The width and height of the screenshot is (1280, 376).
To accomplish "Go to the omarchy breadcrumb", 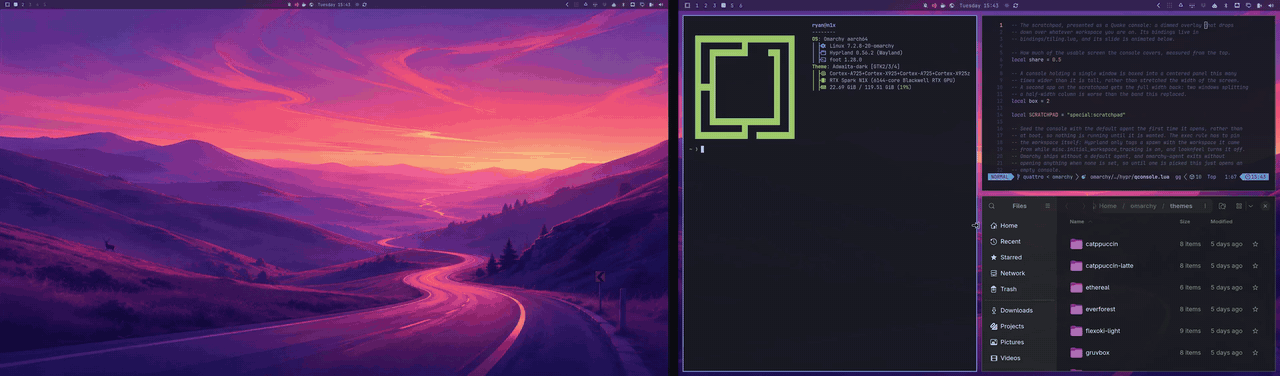I will click(x=1143, y=206).
